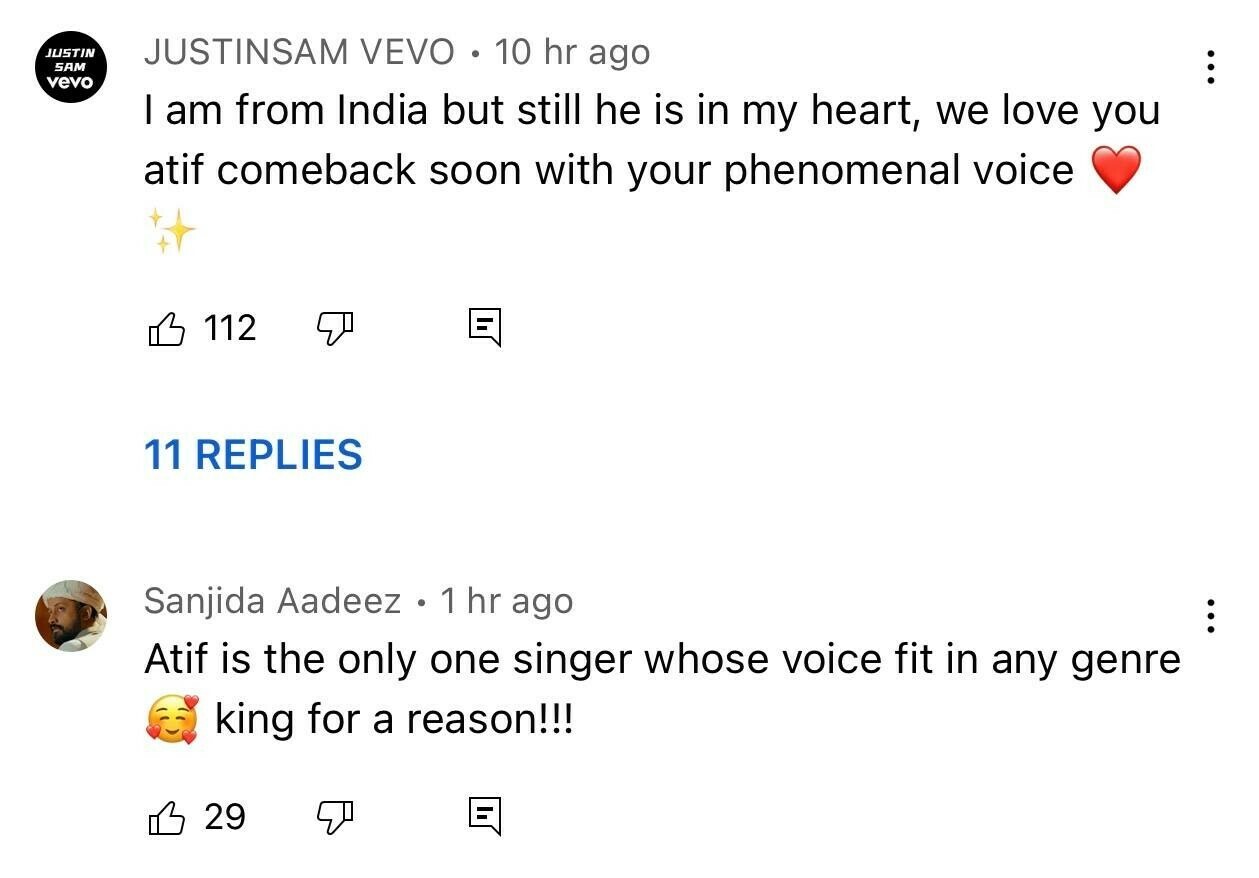Click the red heart emoji
Image resolution: width=1259 pixels, height=878 pixels.
(x=1116, y=172)
